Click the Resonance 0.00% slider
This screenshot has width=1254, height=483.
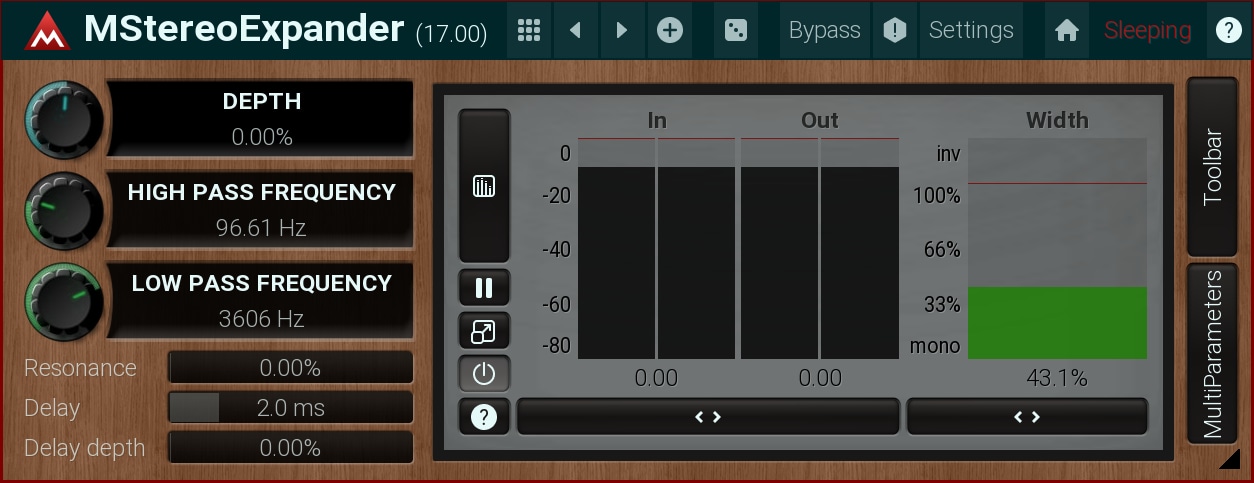point(290,367)
